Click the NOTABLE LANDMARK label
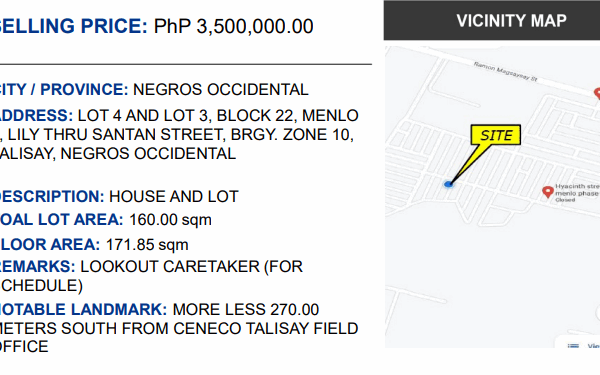The width and height of the screenshot is (600, 375). click(83, 310)
